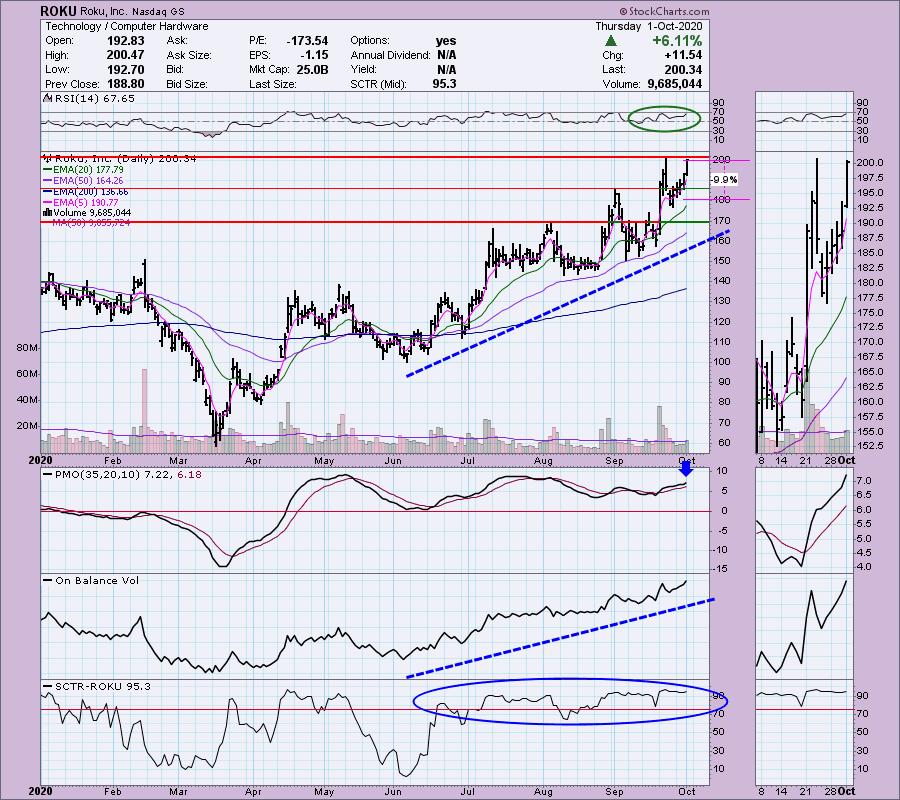Screen dimensions: 900x800
Task: Select the ROKU ticker symbol in the header
Action: 59,11
